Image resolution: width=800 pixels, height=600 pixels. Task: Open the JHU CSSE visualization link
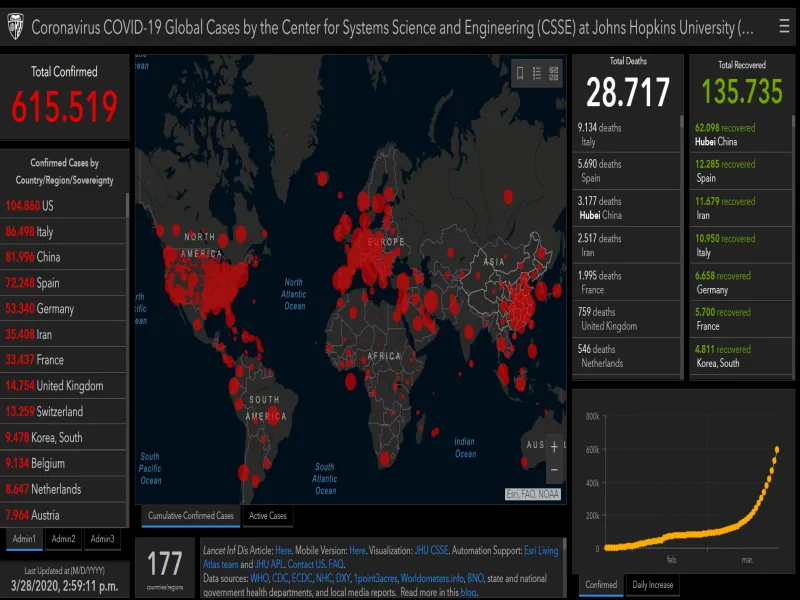431,550
